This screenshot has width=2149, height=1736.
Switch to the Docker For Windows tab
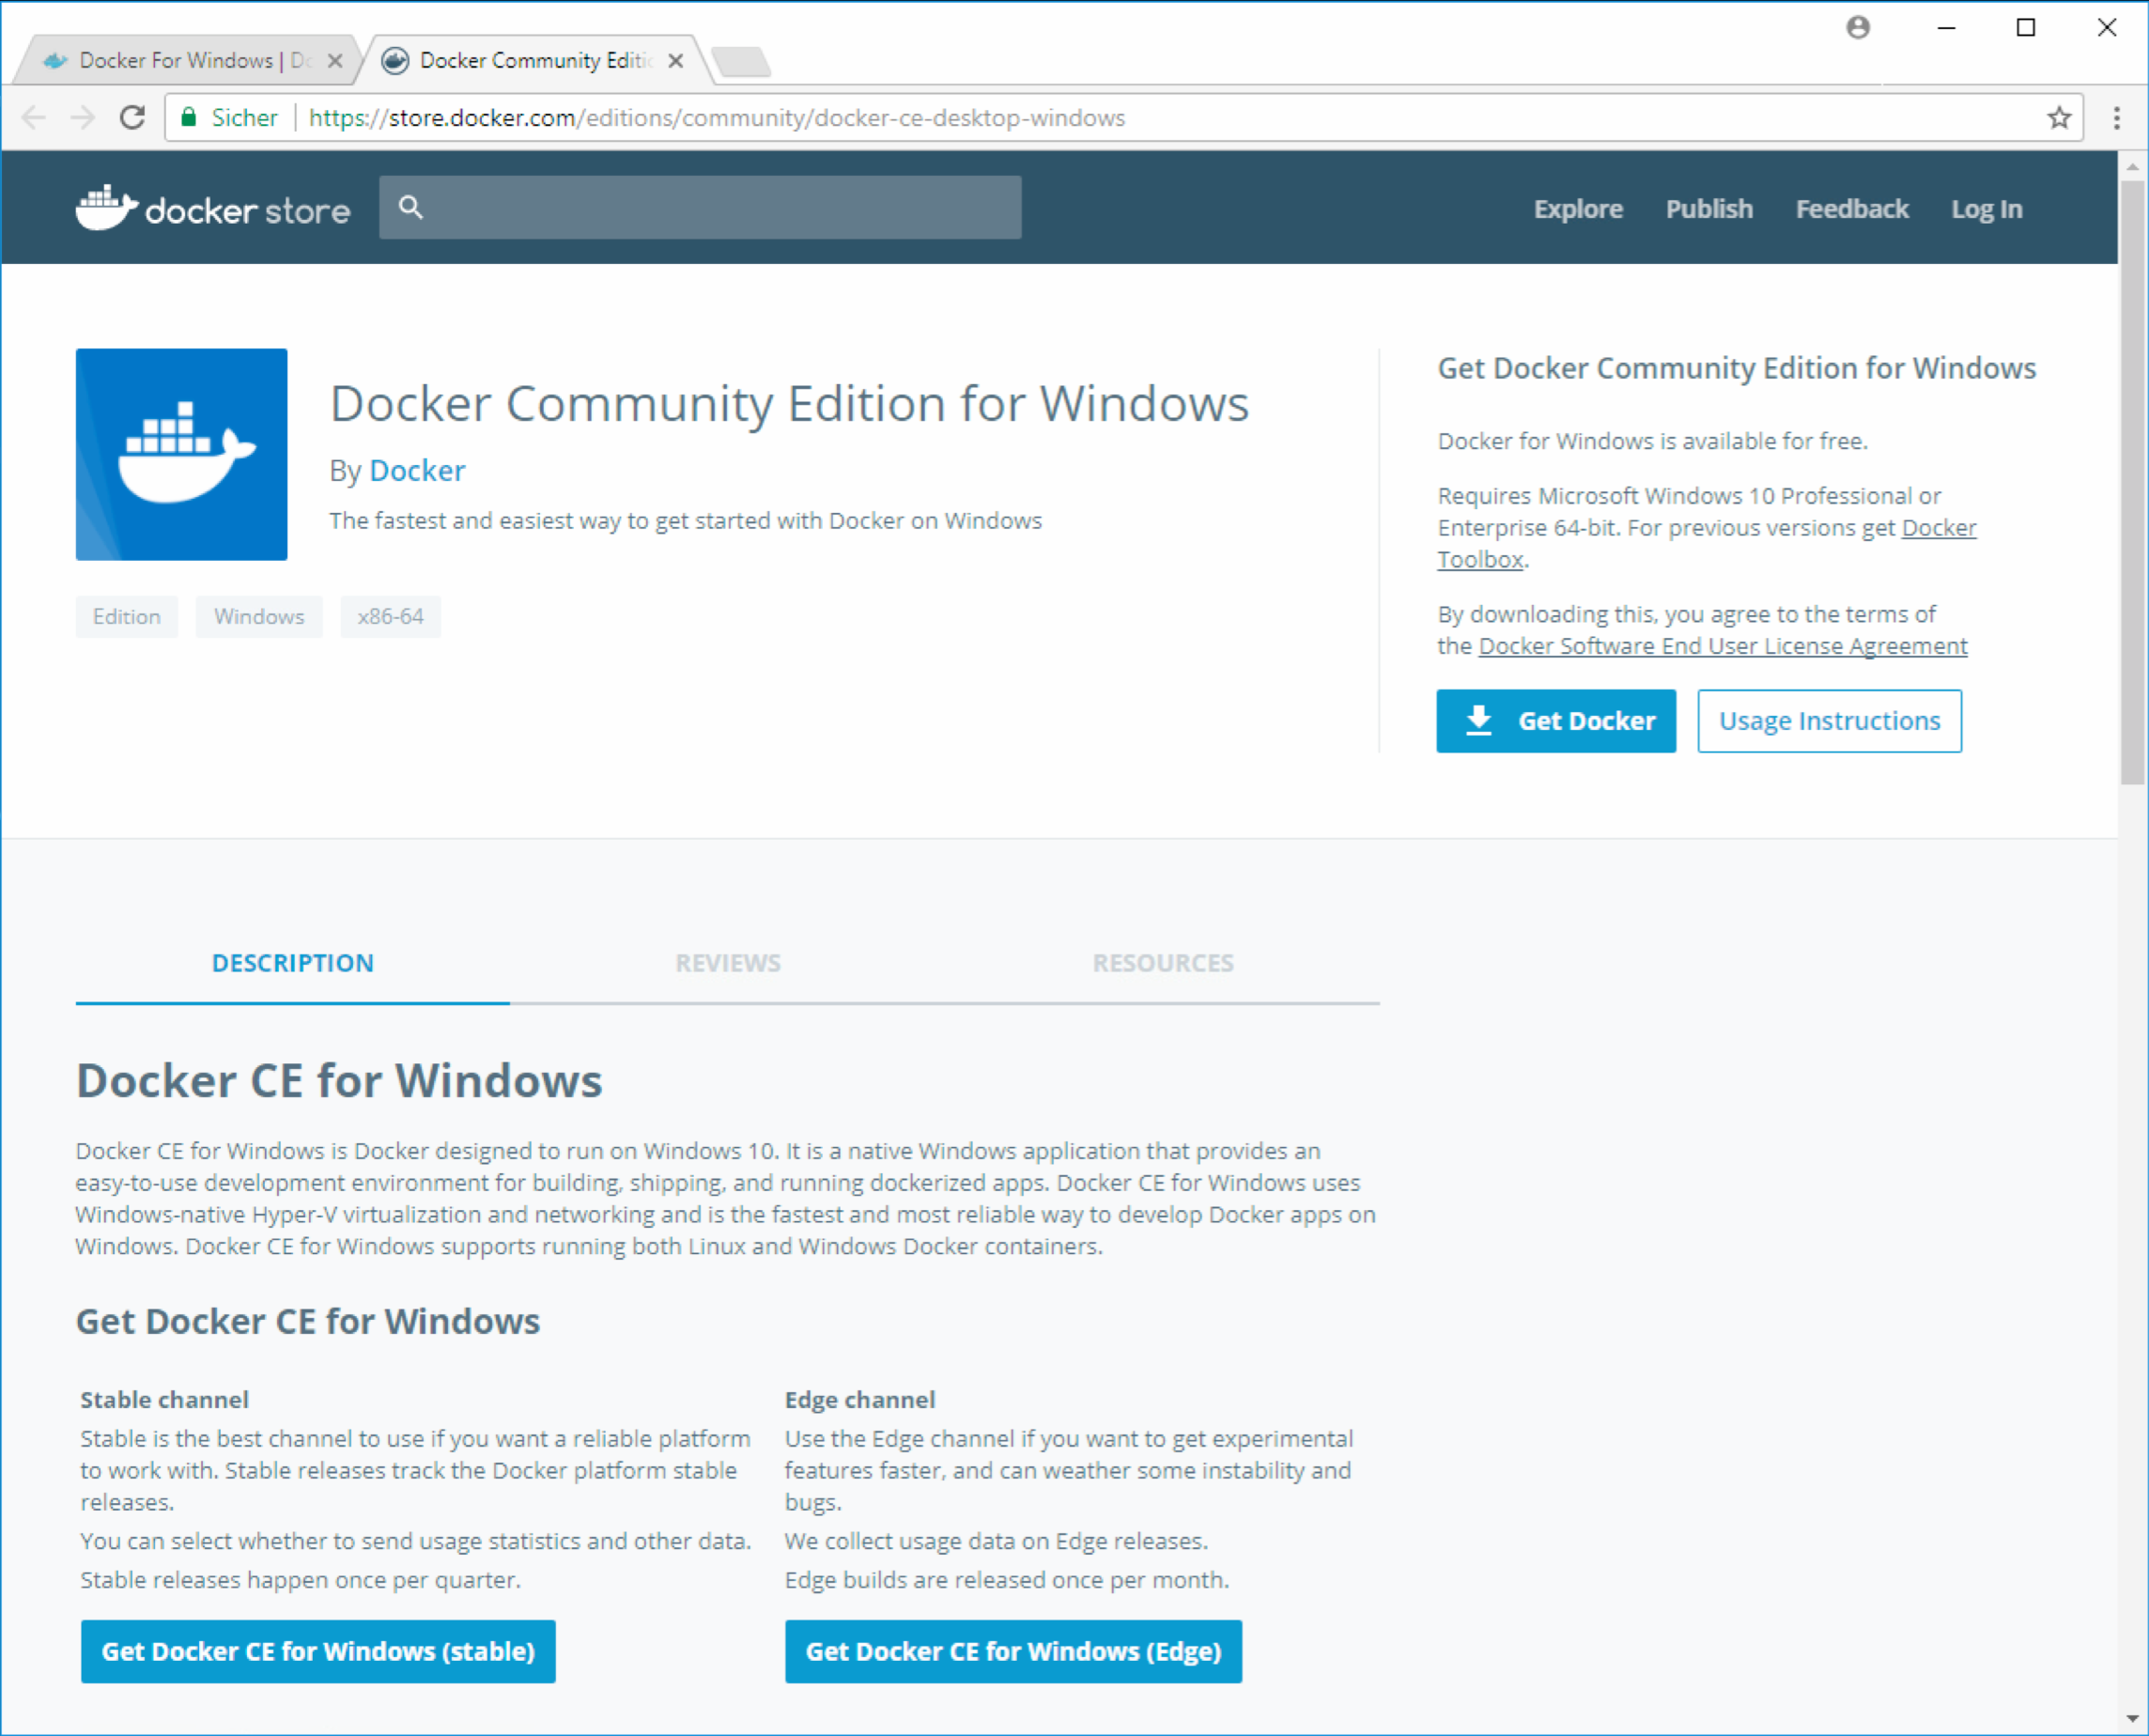coord(188,61)
